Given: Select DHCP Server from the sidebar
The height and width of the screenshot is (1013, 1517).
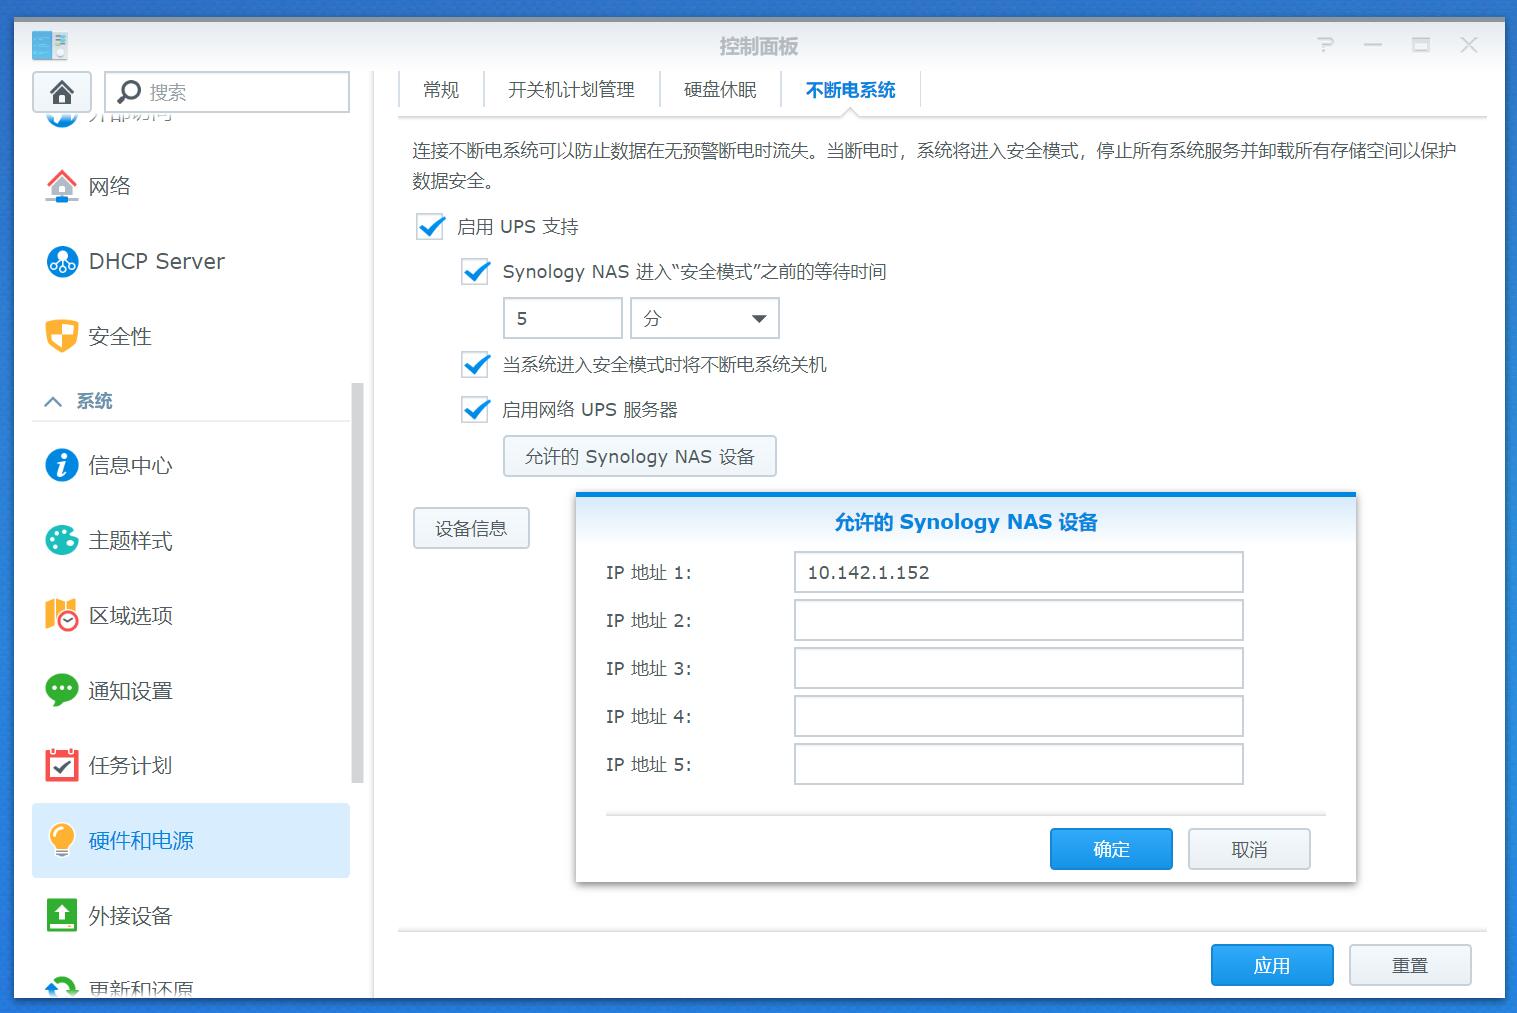Looking at the screenshot, I should [x=155, y=261].
